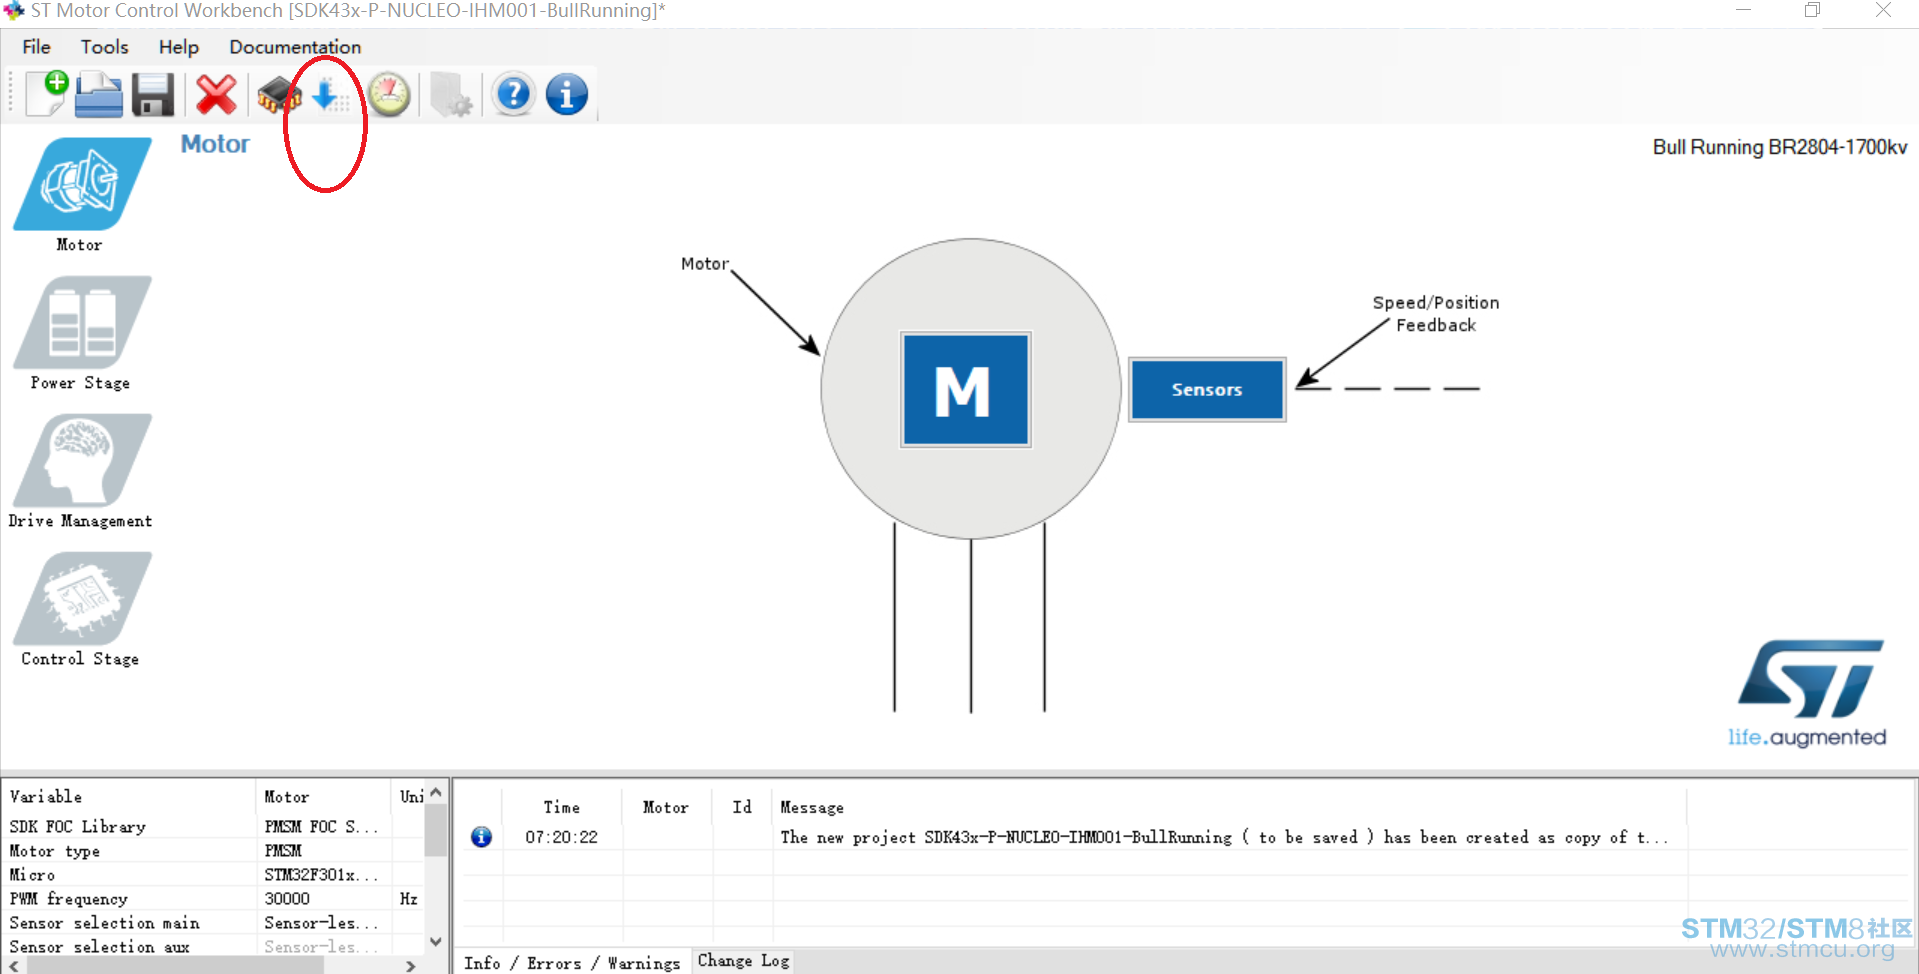Click the Id column header in the log
Screen dimensions: 1919x974
click(x=742, y=807)
